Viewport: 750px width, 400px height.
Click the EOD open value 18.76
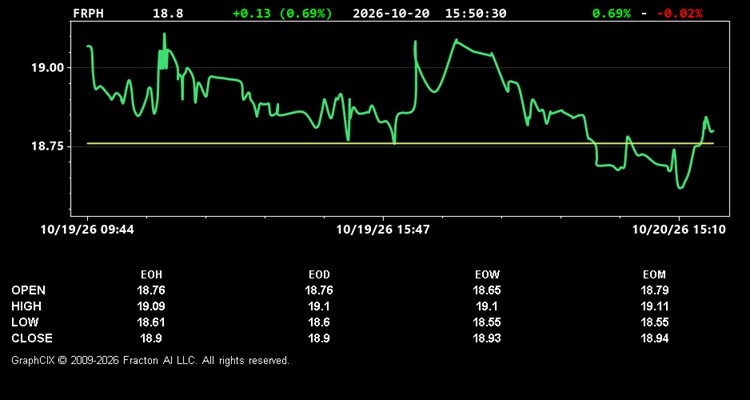click(319, 290)
